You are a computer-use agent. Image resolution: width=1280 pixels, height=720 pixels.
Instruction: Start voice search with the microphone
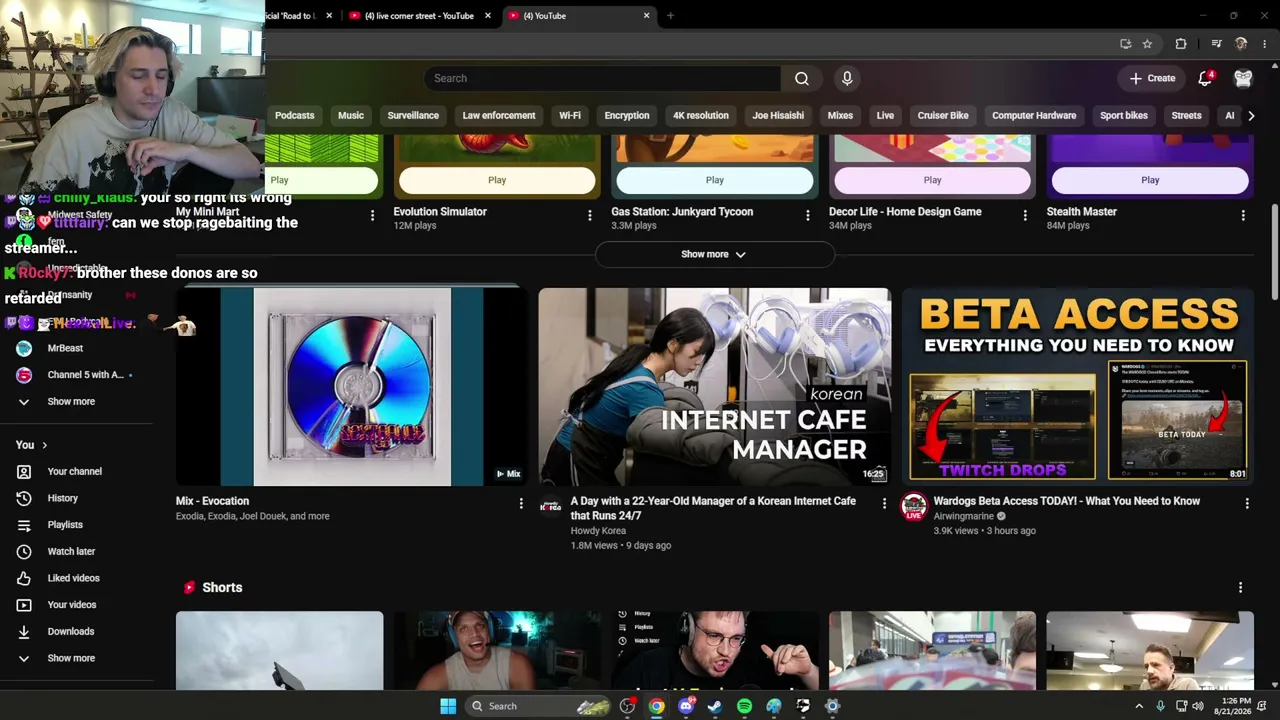click(x=847, y=78)
